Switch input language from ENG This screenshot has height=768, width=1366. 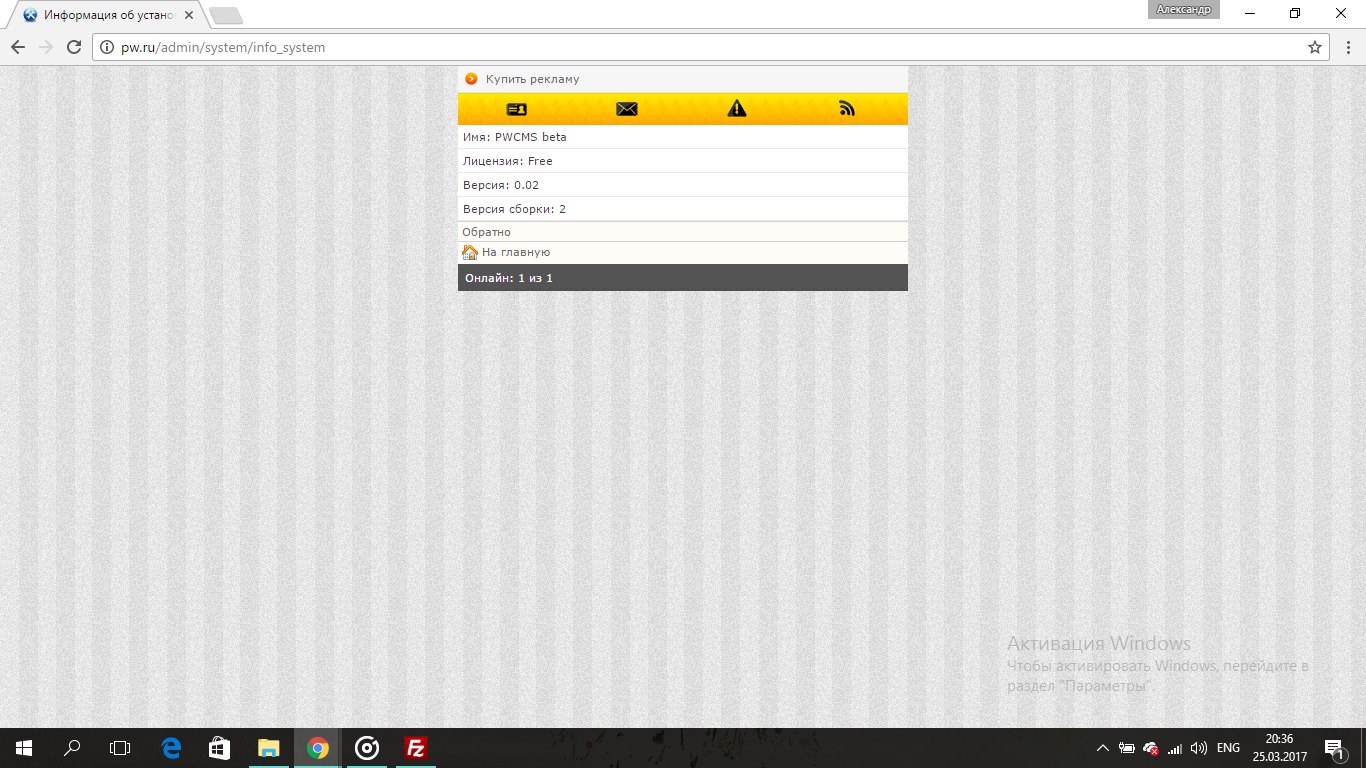pyautogui.click(x=1228, y=748)
